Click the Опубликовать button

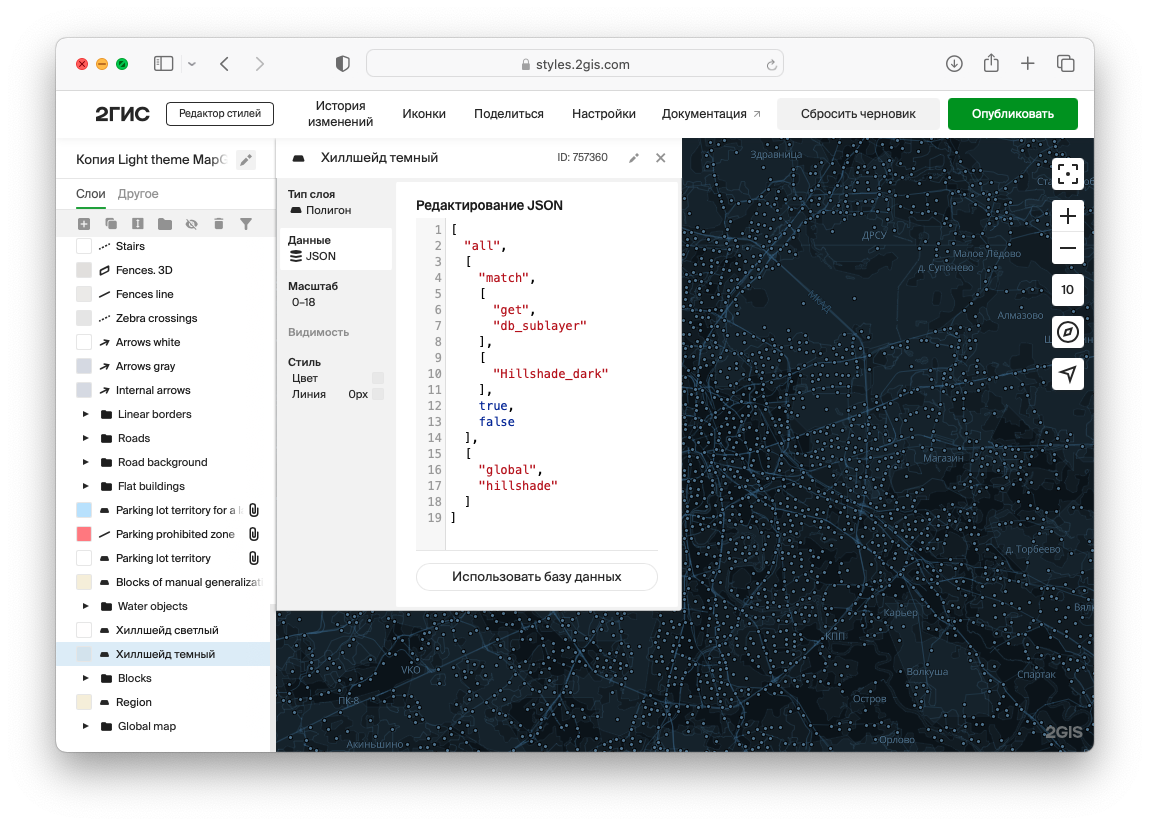1012,114
